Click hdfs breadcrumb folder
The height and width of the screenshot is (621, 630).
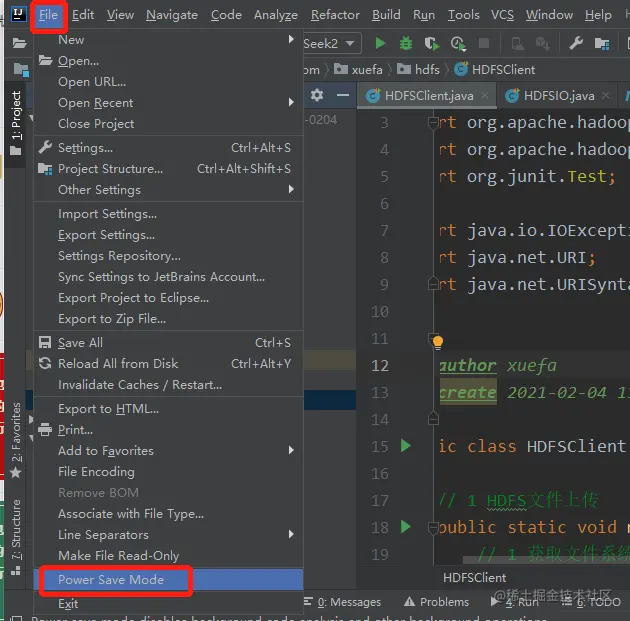419,69
